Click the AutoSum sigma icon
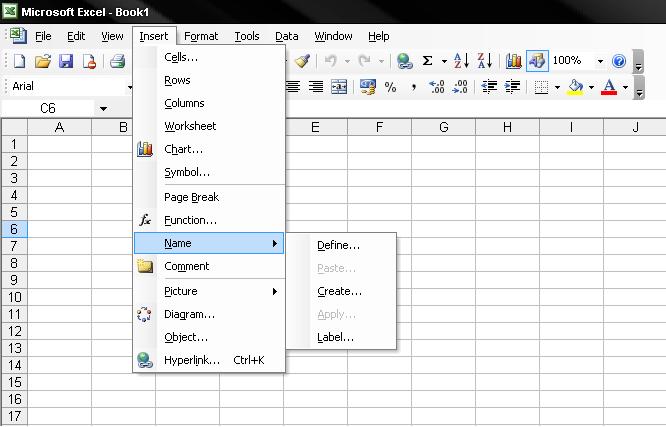 coord(427,61)
